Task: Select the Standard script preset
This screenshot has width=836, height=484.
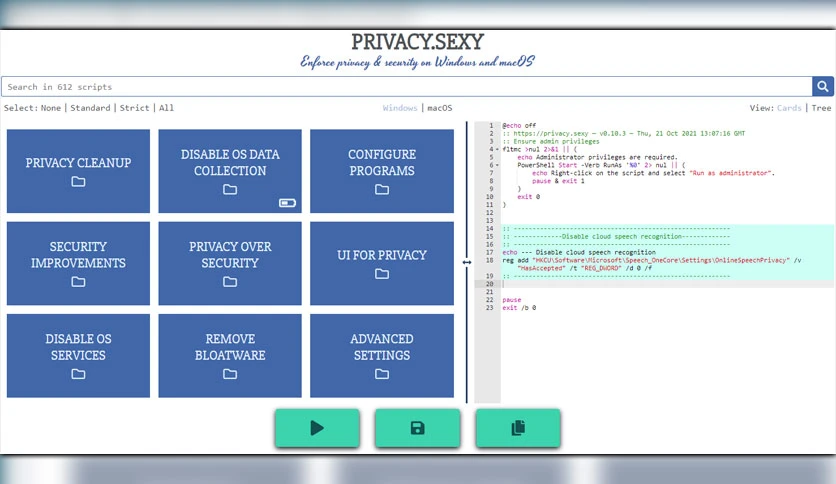Action: point(90,108)
